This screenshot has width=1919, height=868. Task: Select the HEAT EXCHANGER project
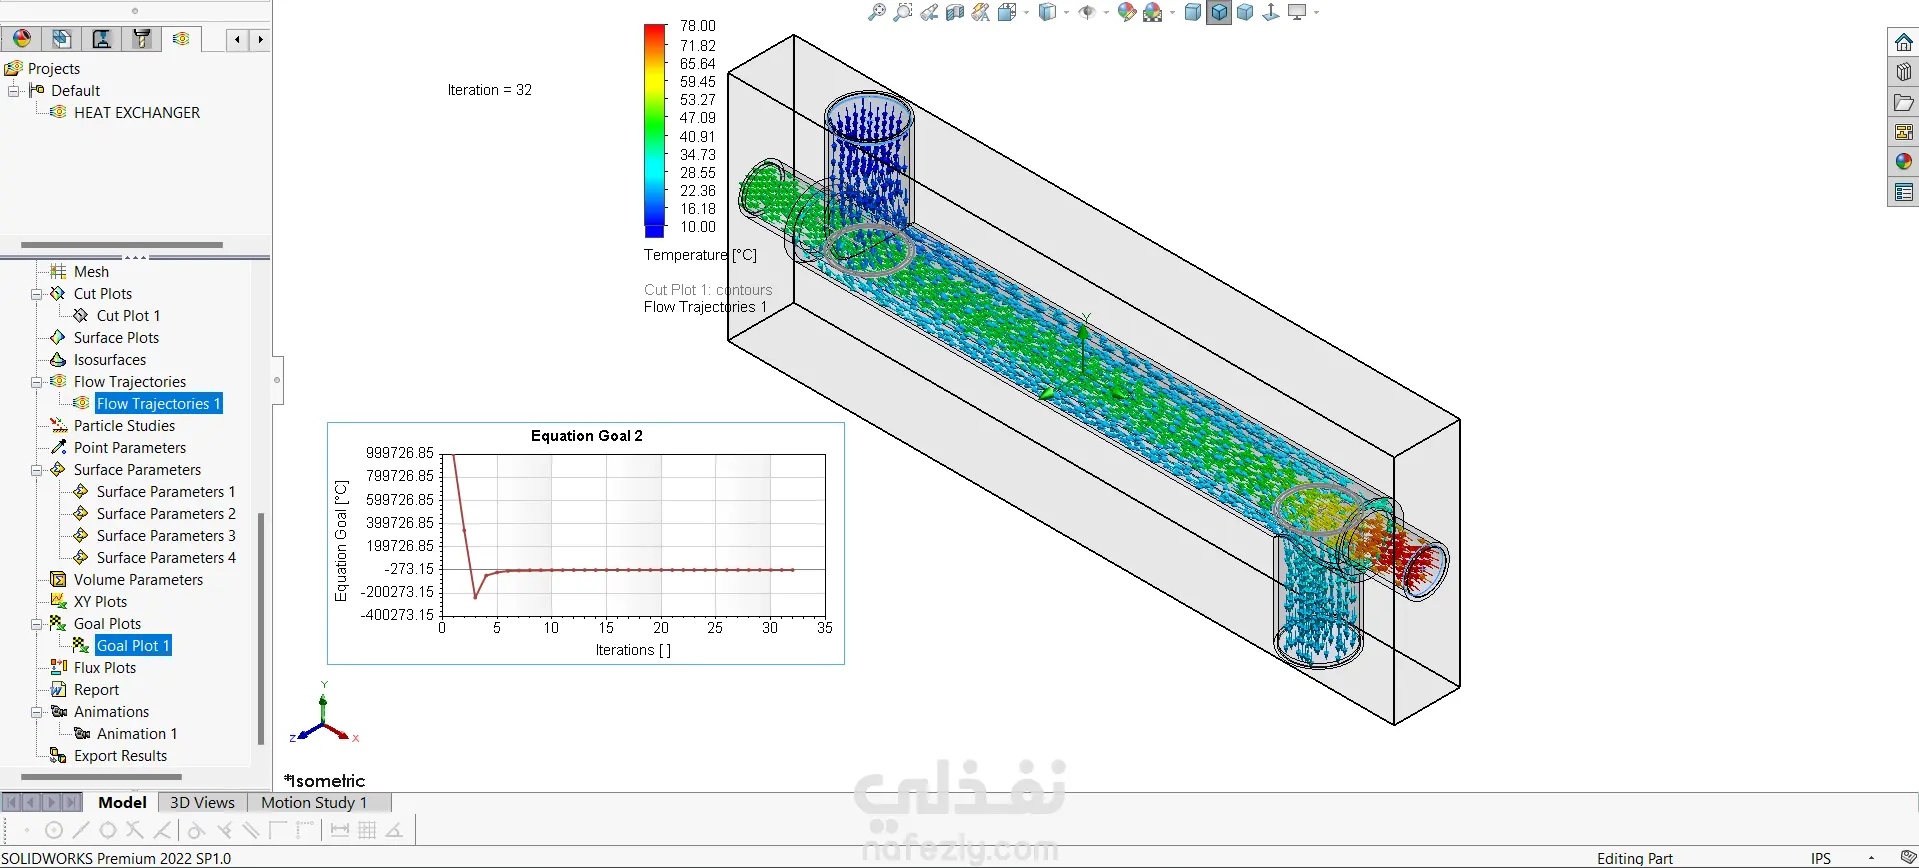click(x=137, y=113)
